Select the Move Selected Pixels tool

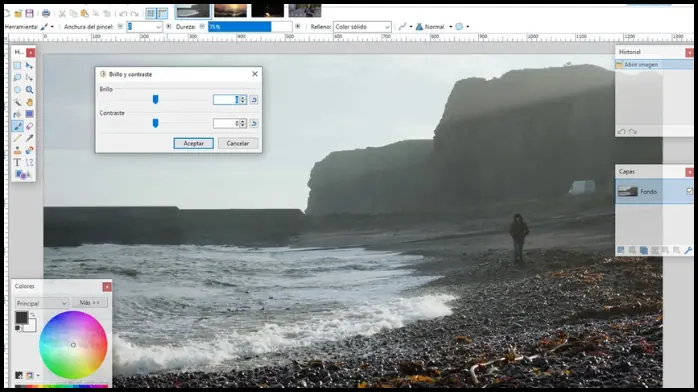pyautogui.click(x=29, y=65)
